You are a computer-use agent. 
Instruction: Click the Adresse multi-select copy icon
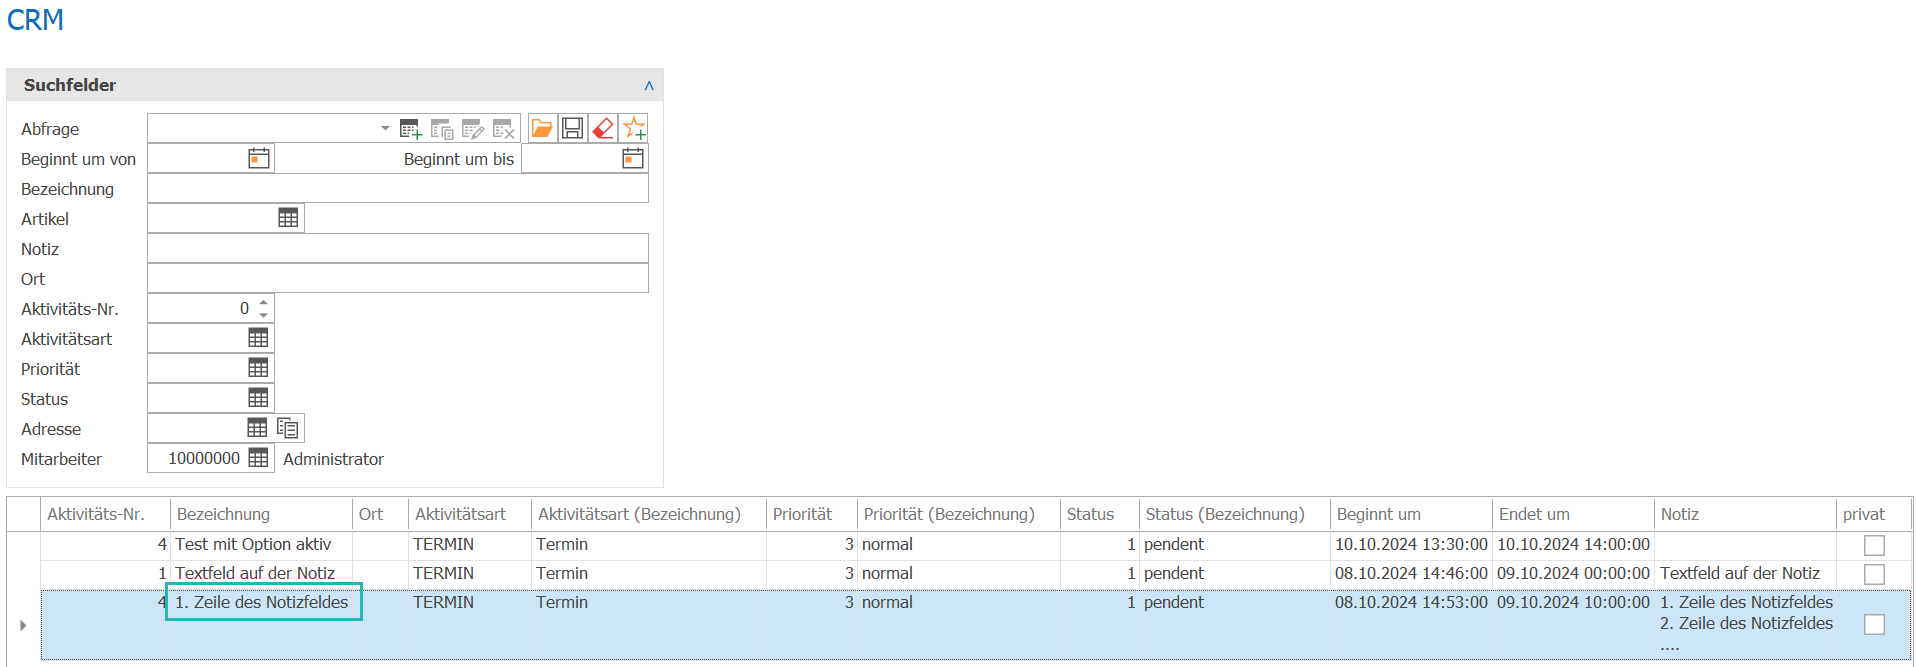click(x=288, y=428)
